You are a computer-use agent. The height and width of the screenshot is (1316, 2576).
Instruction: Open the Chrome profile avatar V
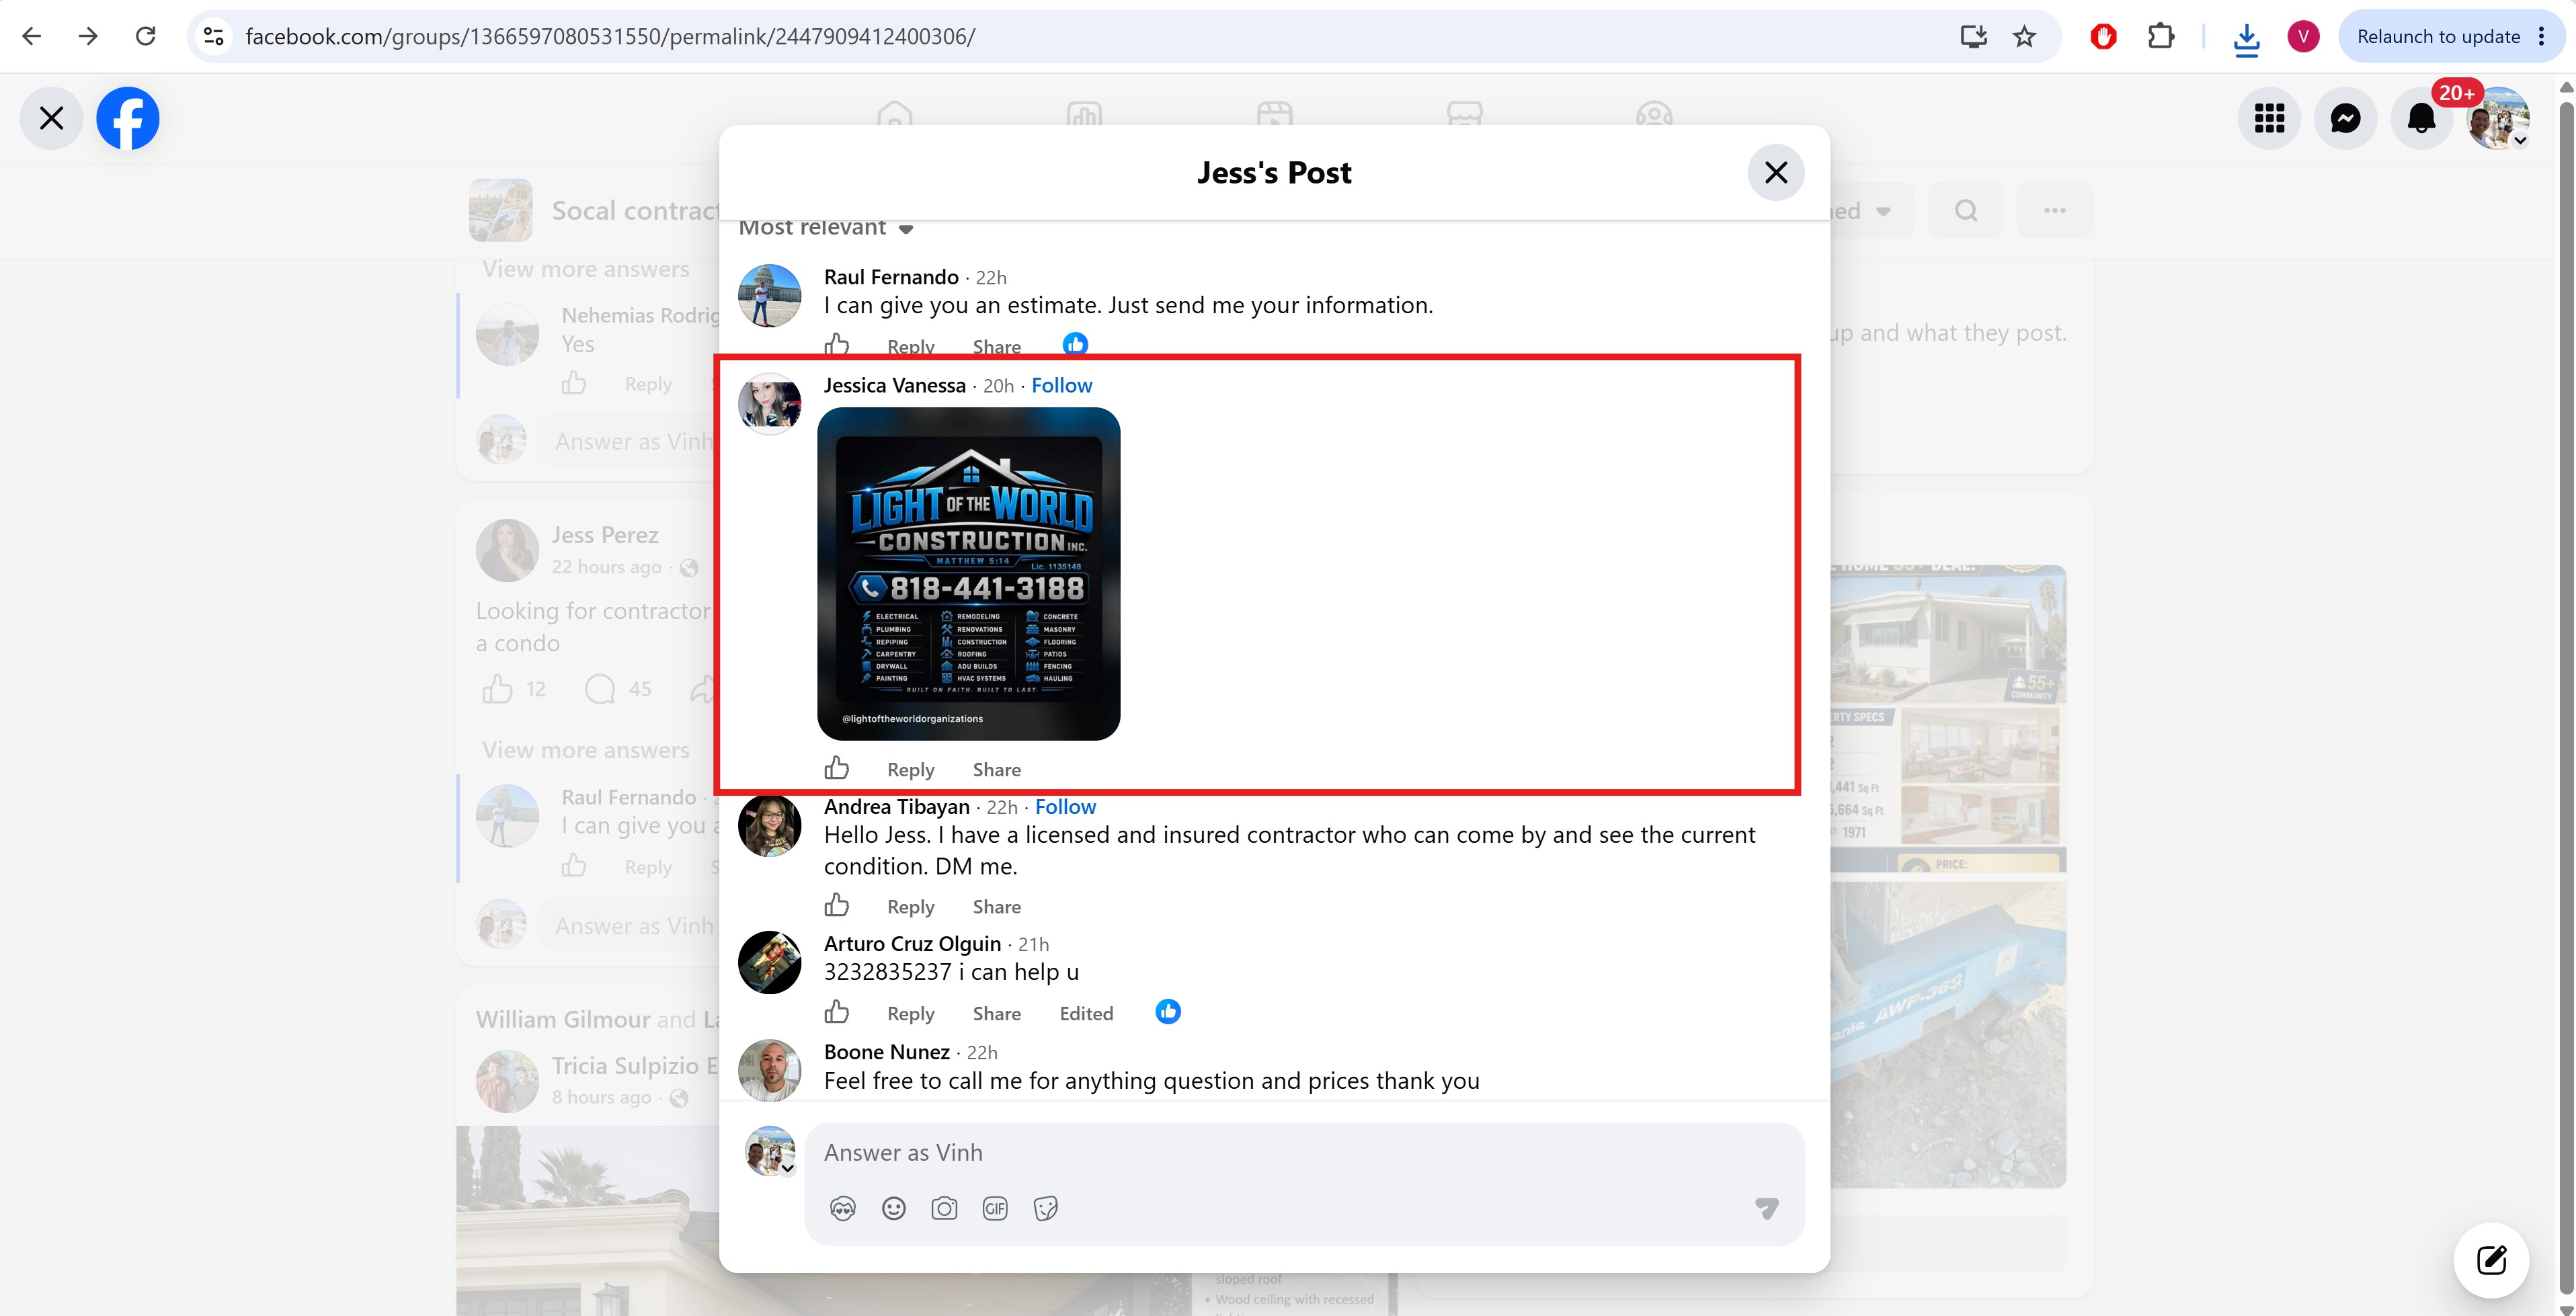click(2303, 37)
